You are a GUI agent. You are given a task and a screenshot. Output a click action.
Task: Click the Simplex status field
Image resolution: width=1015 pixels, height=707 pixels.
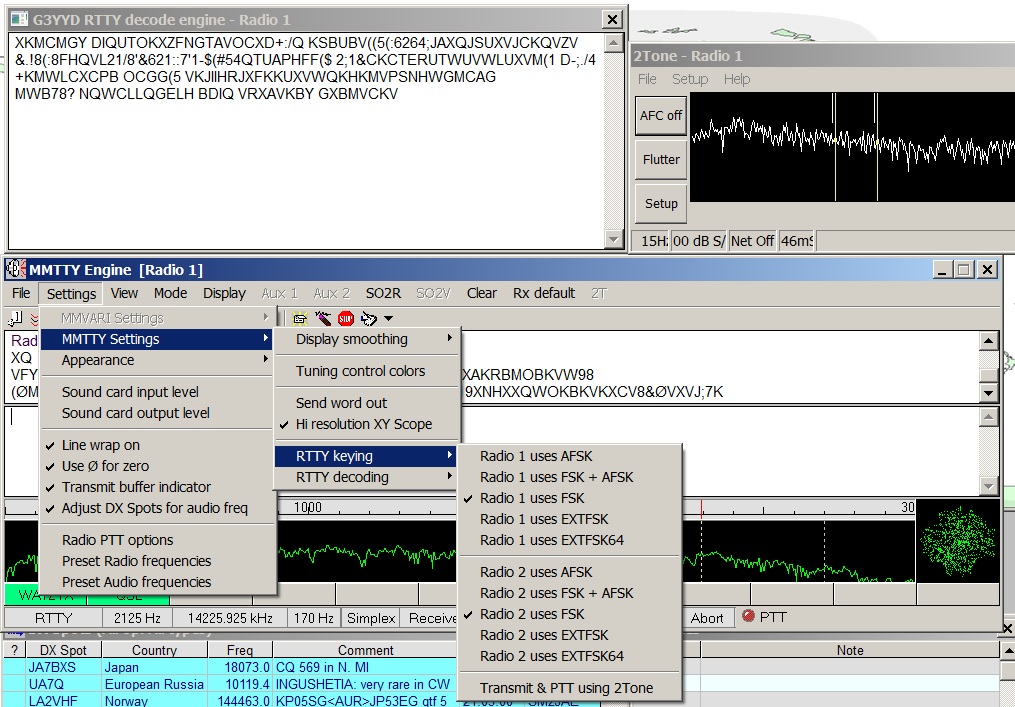point(371,618)
